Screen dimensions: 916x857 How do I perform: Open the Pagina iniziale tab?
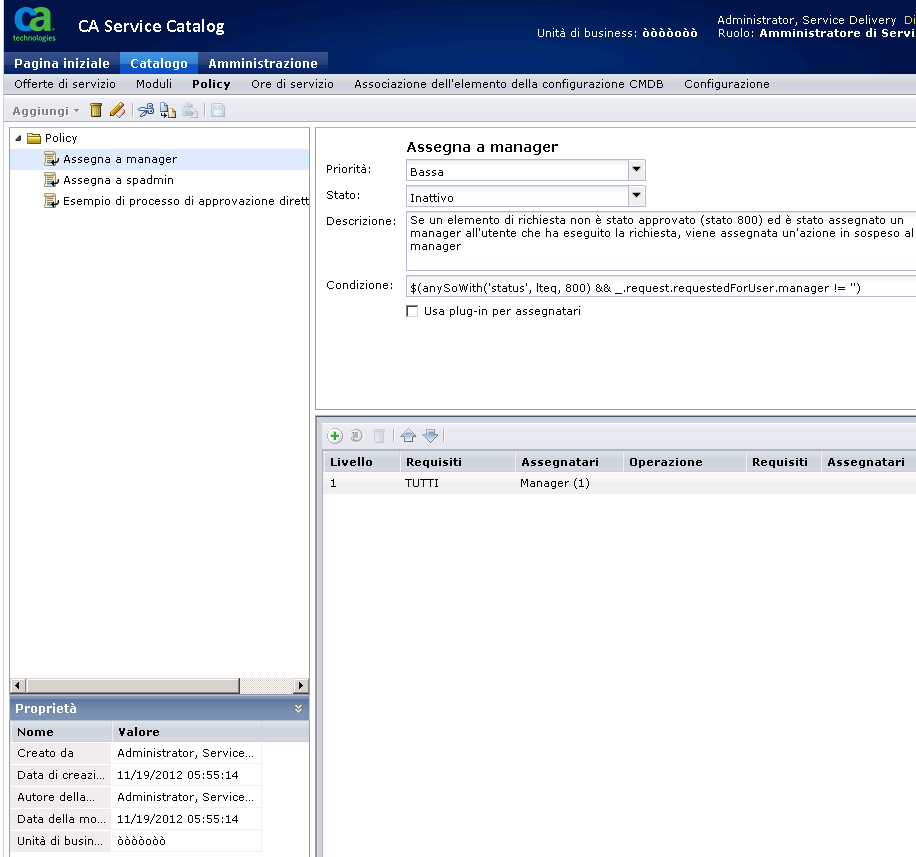point(62,63)
